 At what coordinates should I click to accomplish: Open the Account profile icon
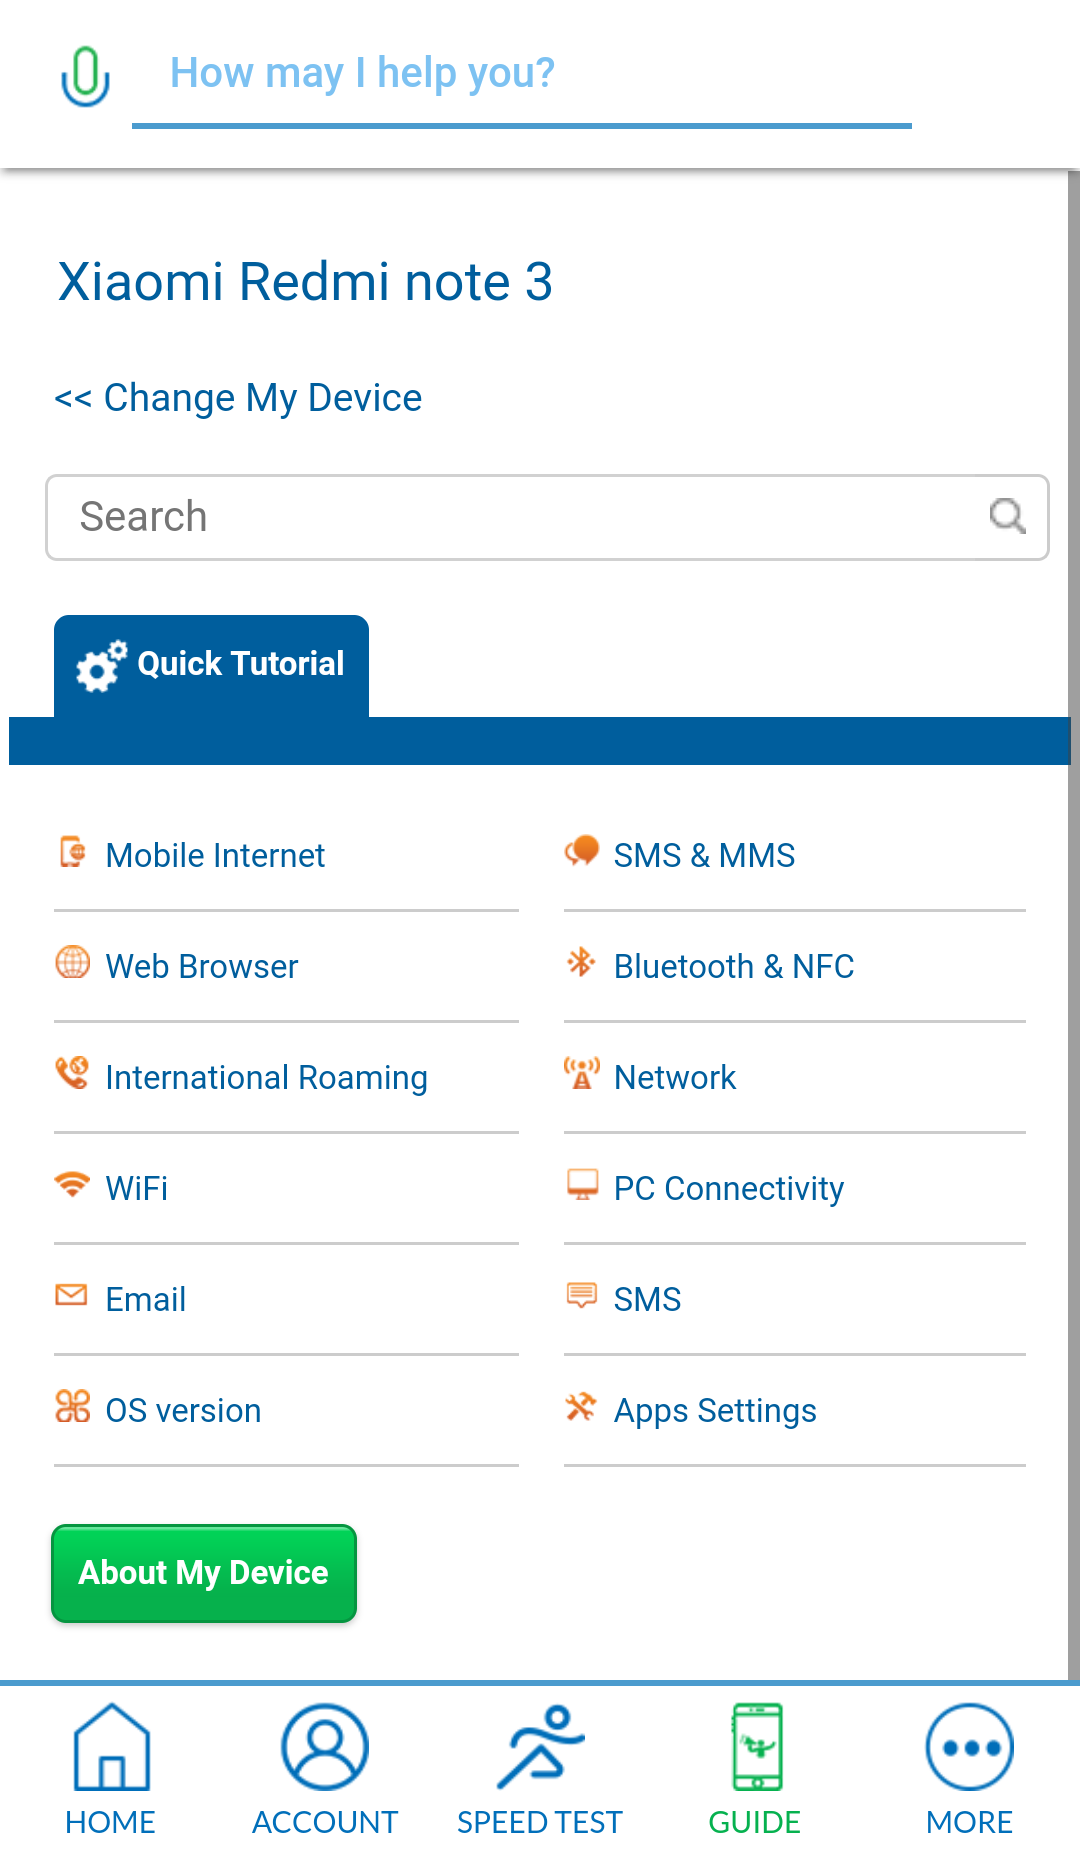(325, 1747)
